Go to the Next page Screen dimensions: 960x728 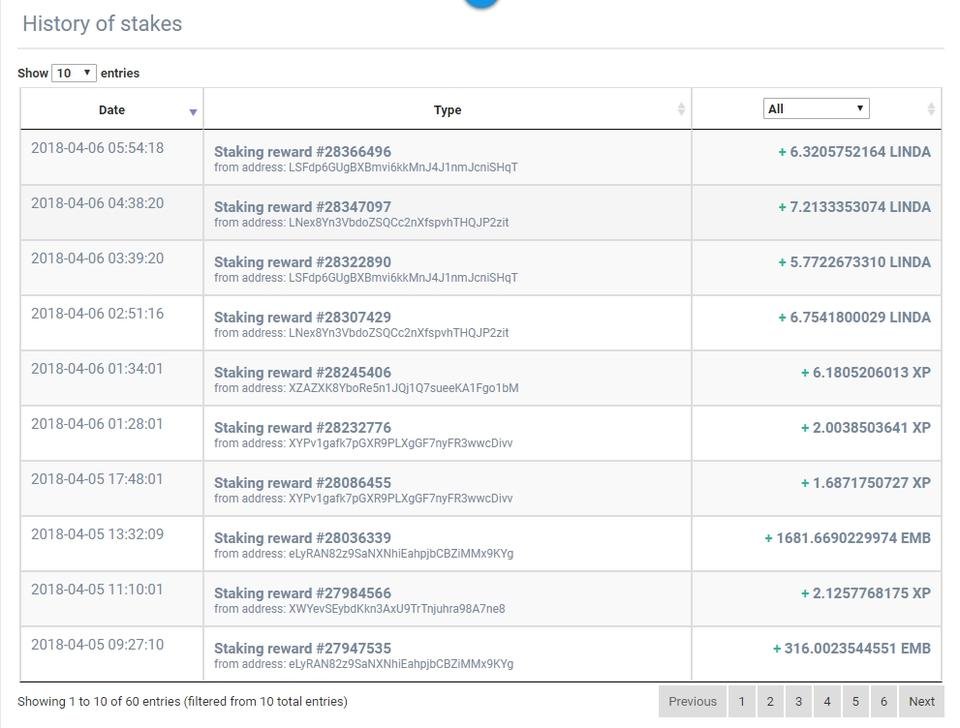point(921,702)
